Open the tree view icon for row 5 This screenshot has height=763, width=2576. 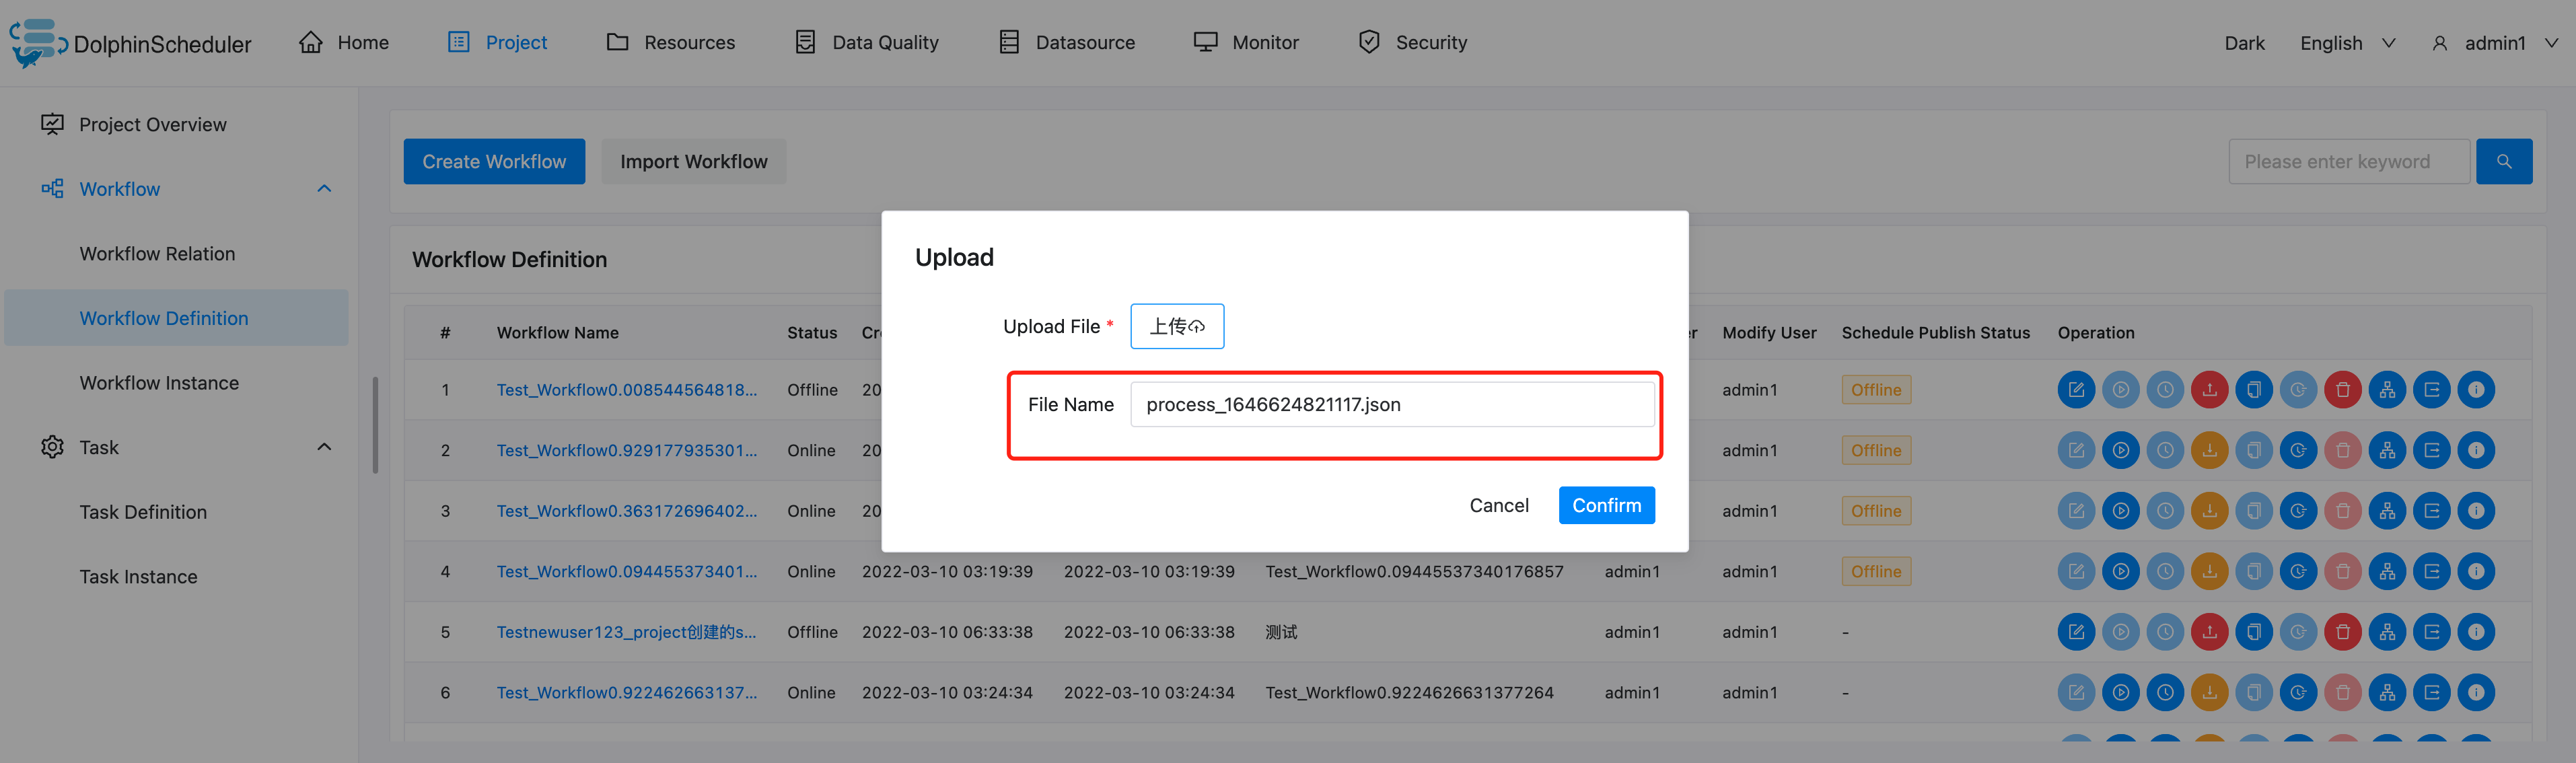tap(2387, 632)
